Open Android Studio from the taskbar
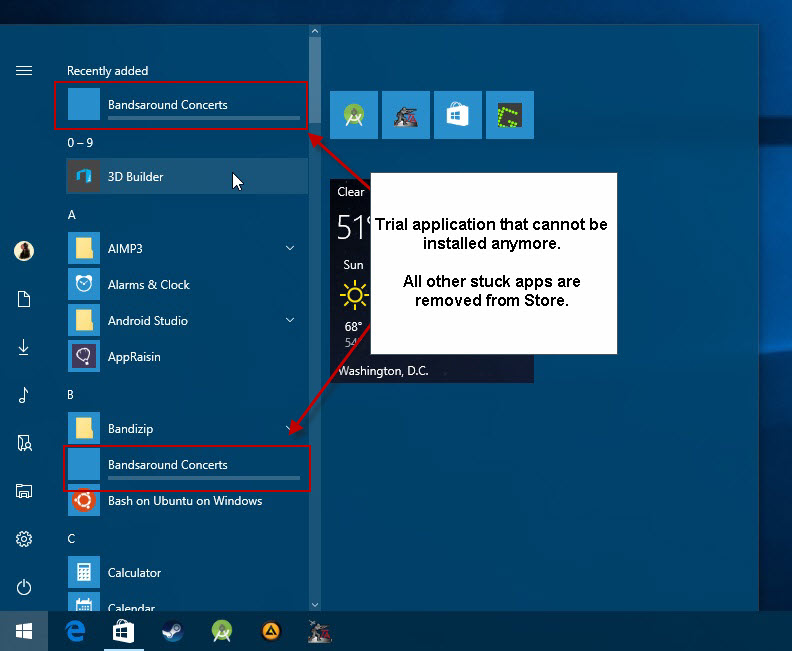This screenshot has width=792, height=651. point(222,631)
